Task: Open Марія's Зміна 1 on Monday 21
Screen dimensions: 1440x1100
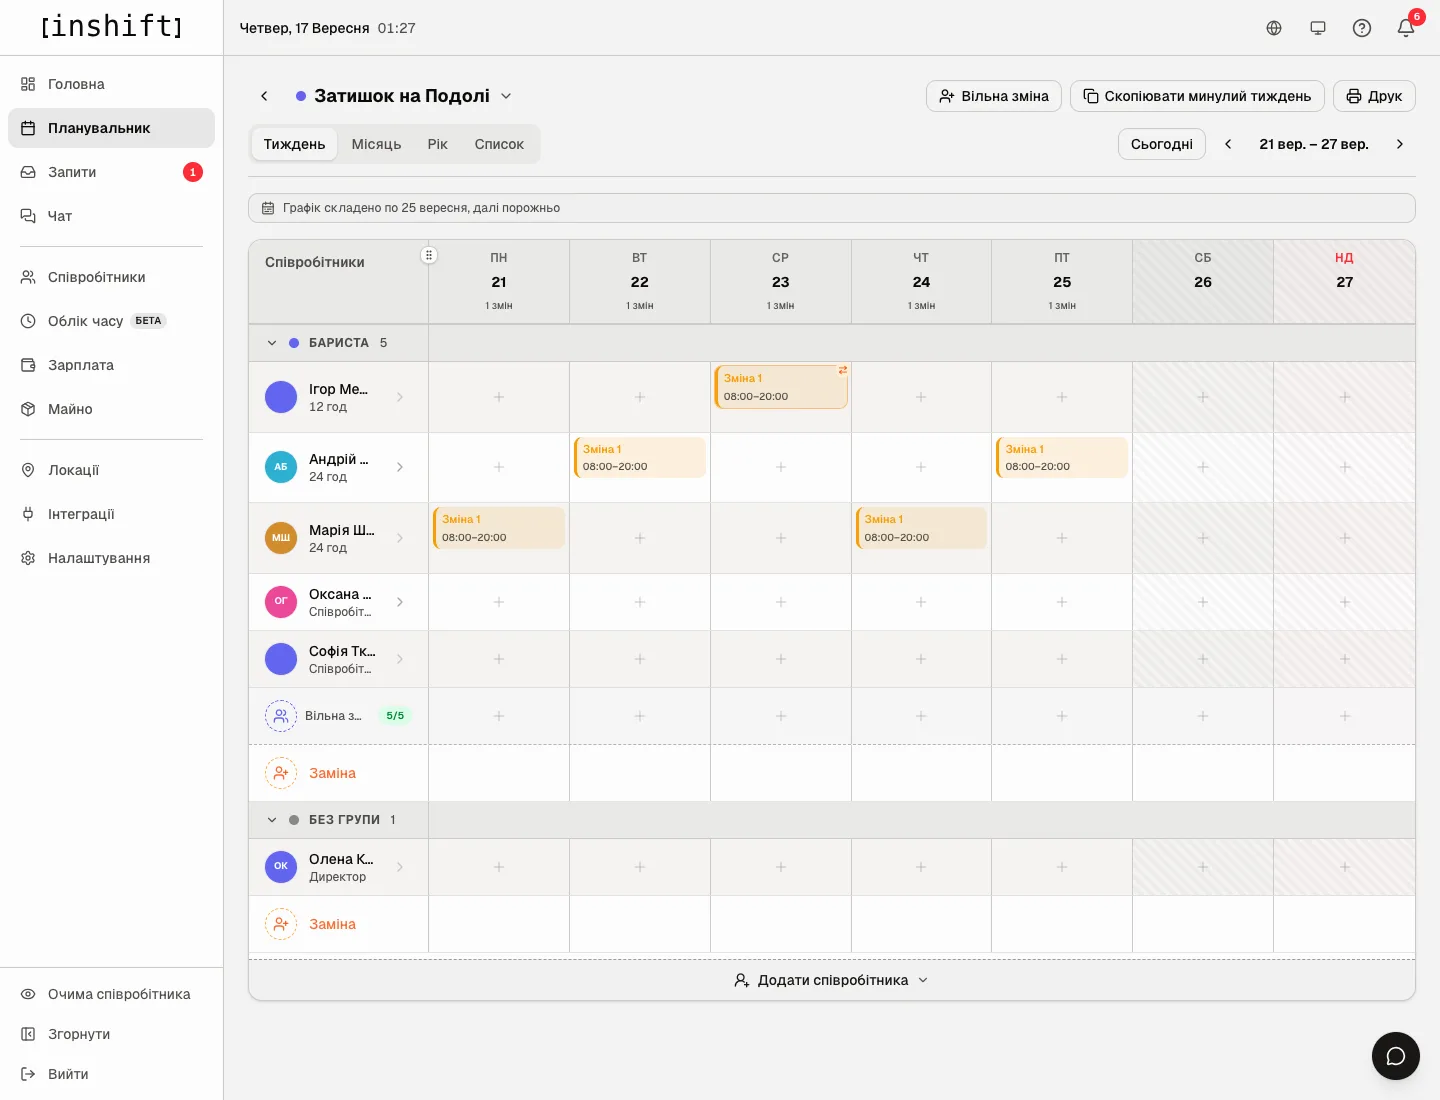Action: 499,528
